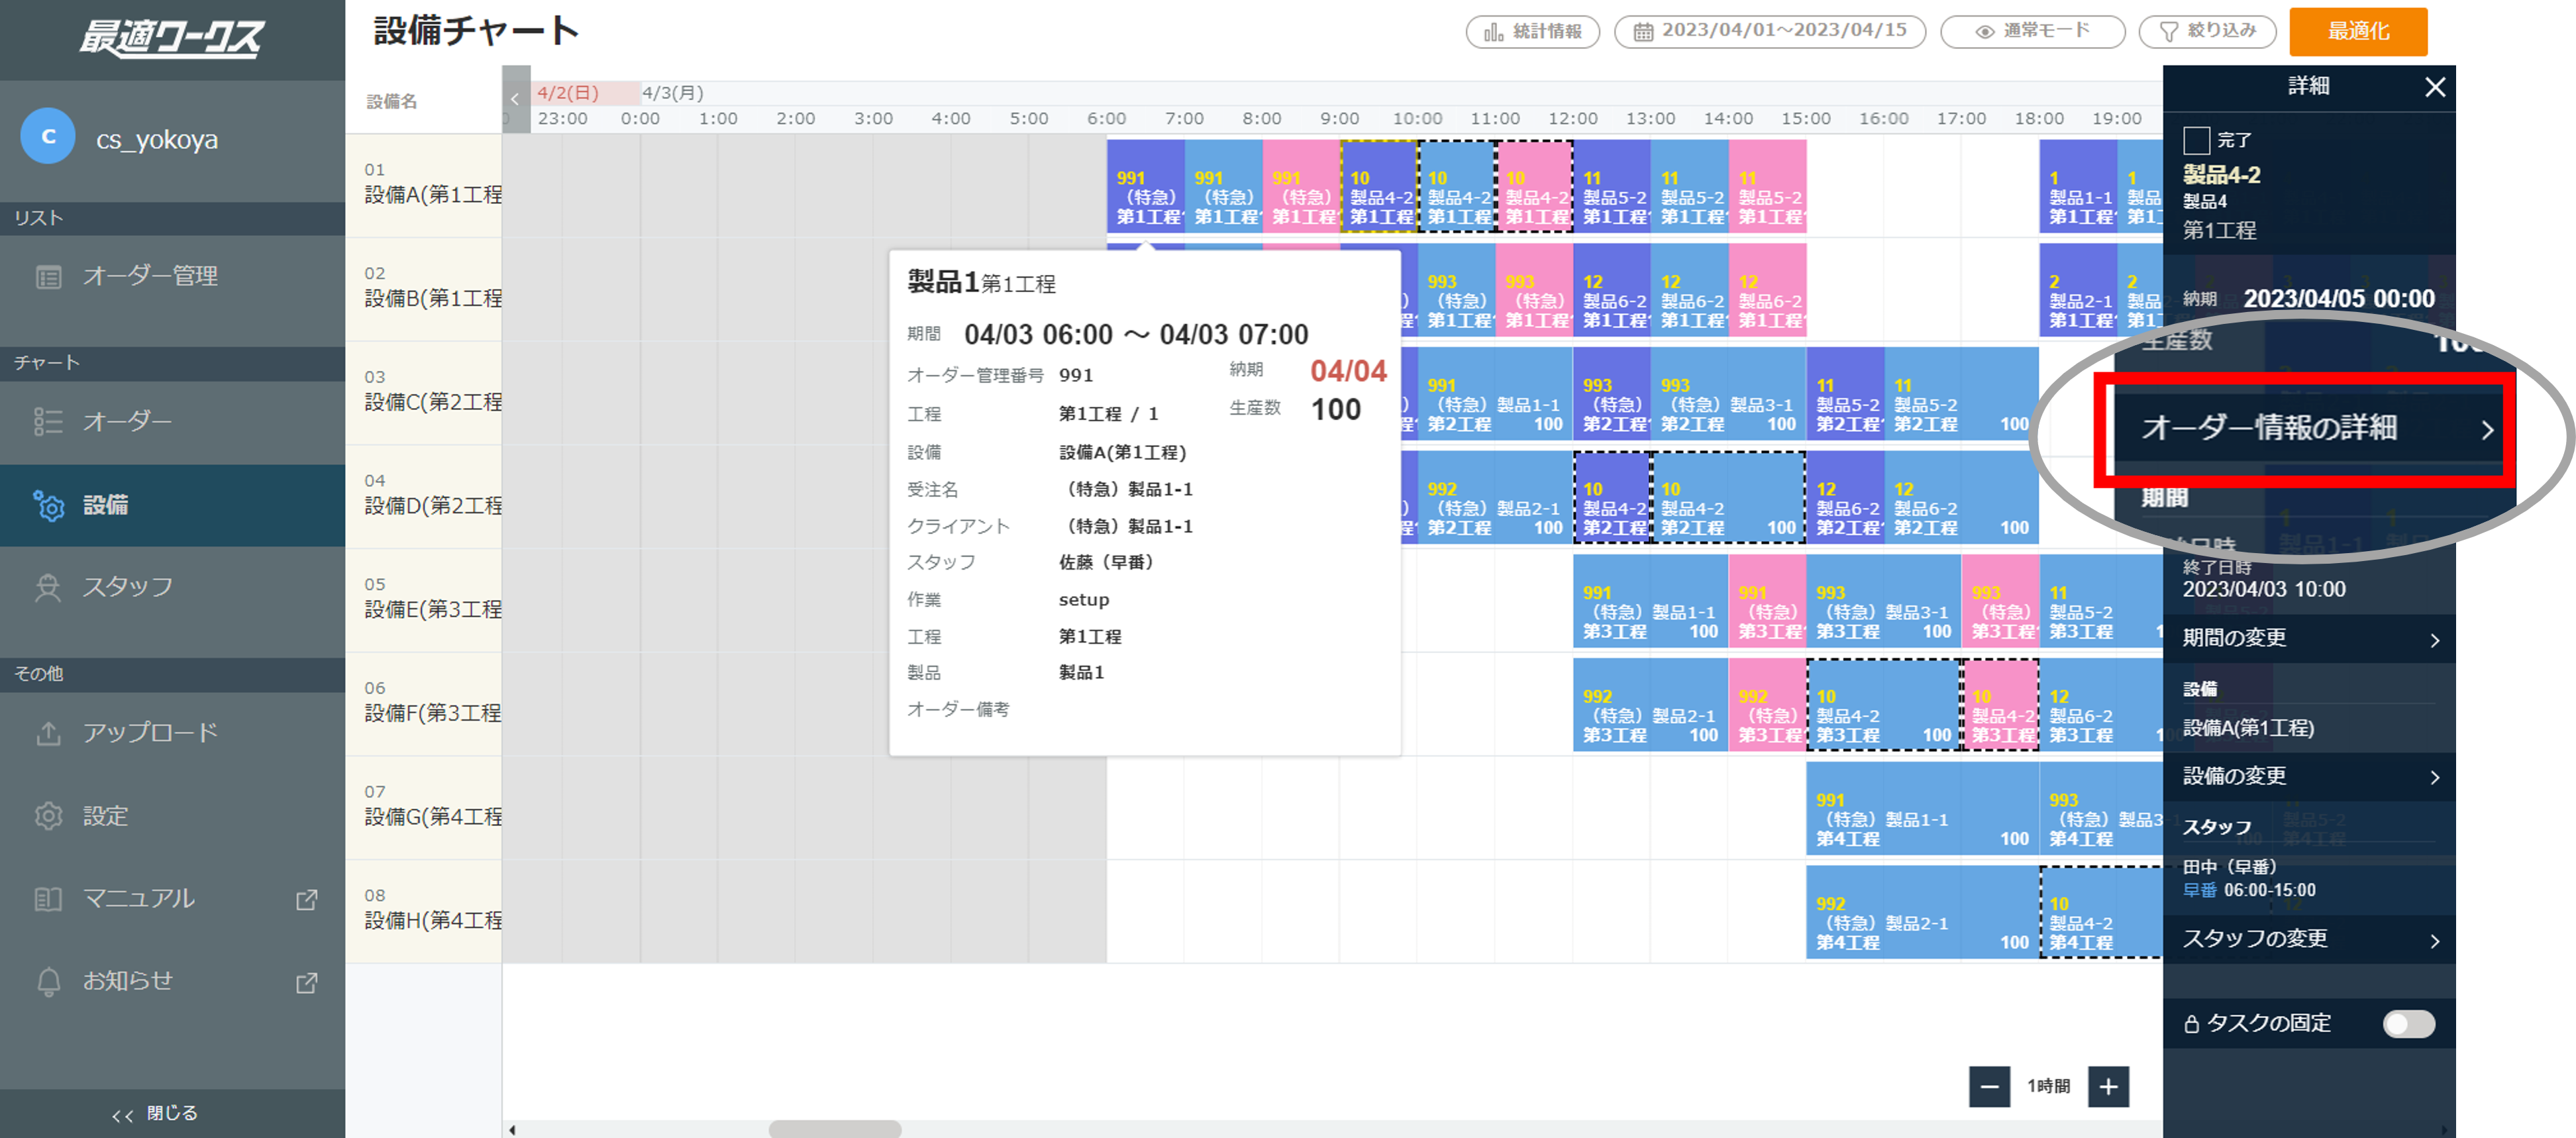The width and height of the screenshot is (2576, 1138).
Task: Click the upload arrow icon
Action: [x=48, y=733]
